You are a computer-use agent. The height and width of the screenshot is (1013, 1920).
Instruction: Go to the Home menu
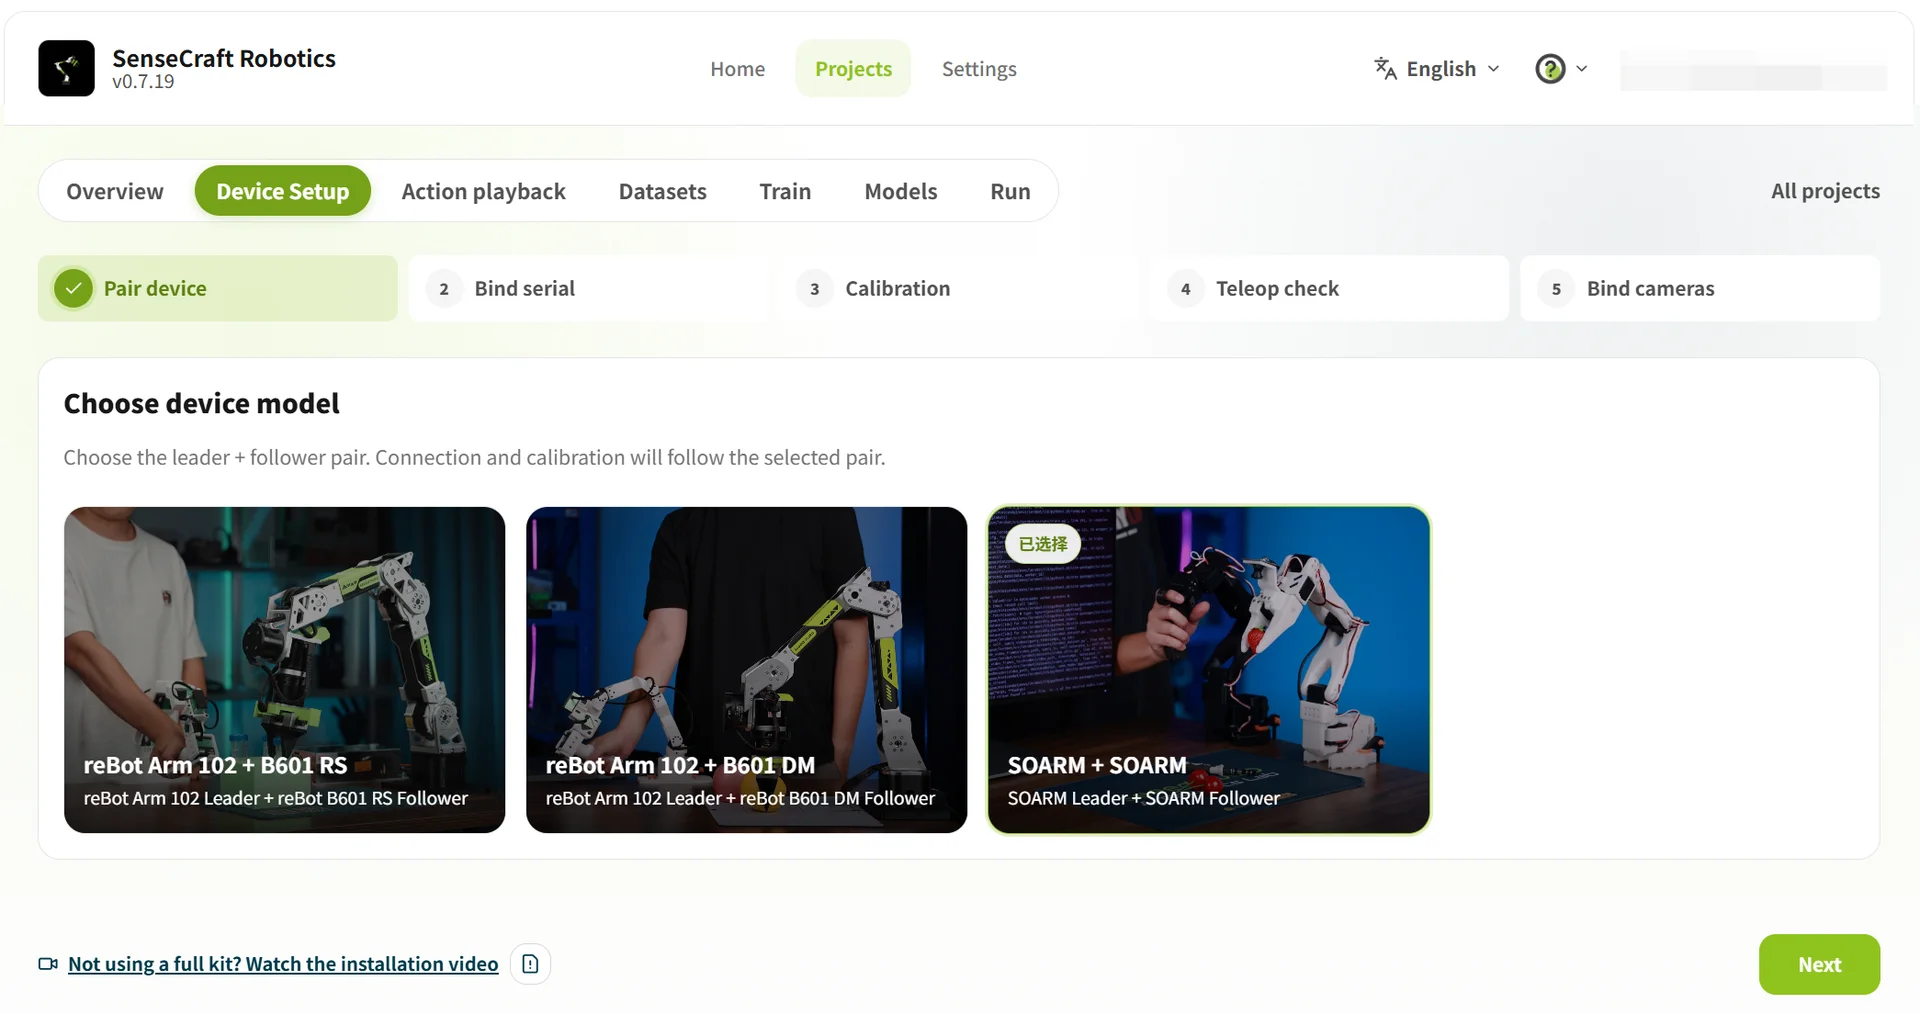[x=738, y=69]
